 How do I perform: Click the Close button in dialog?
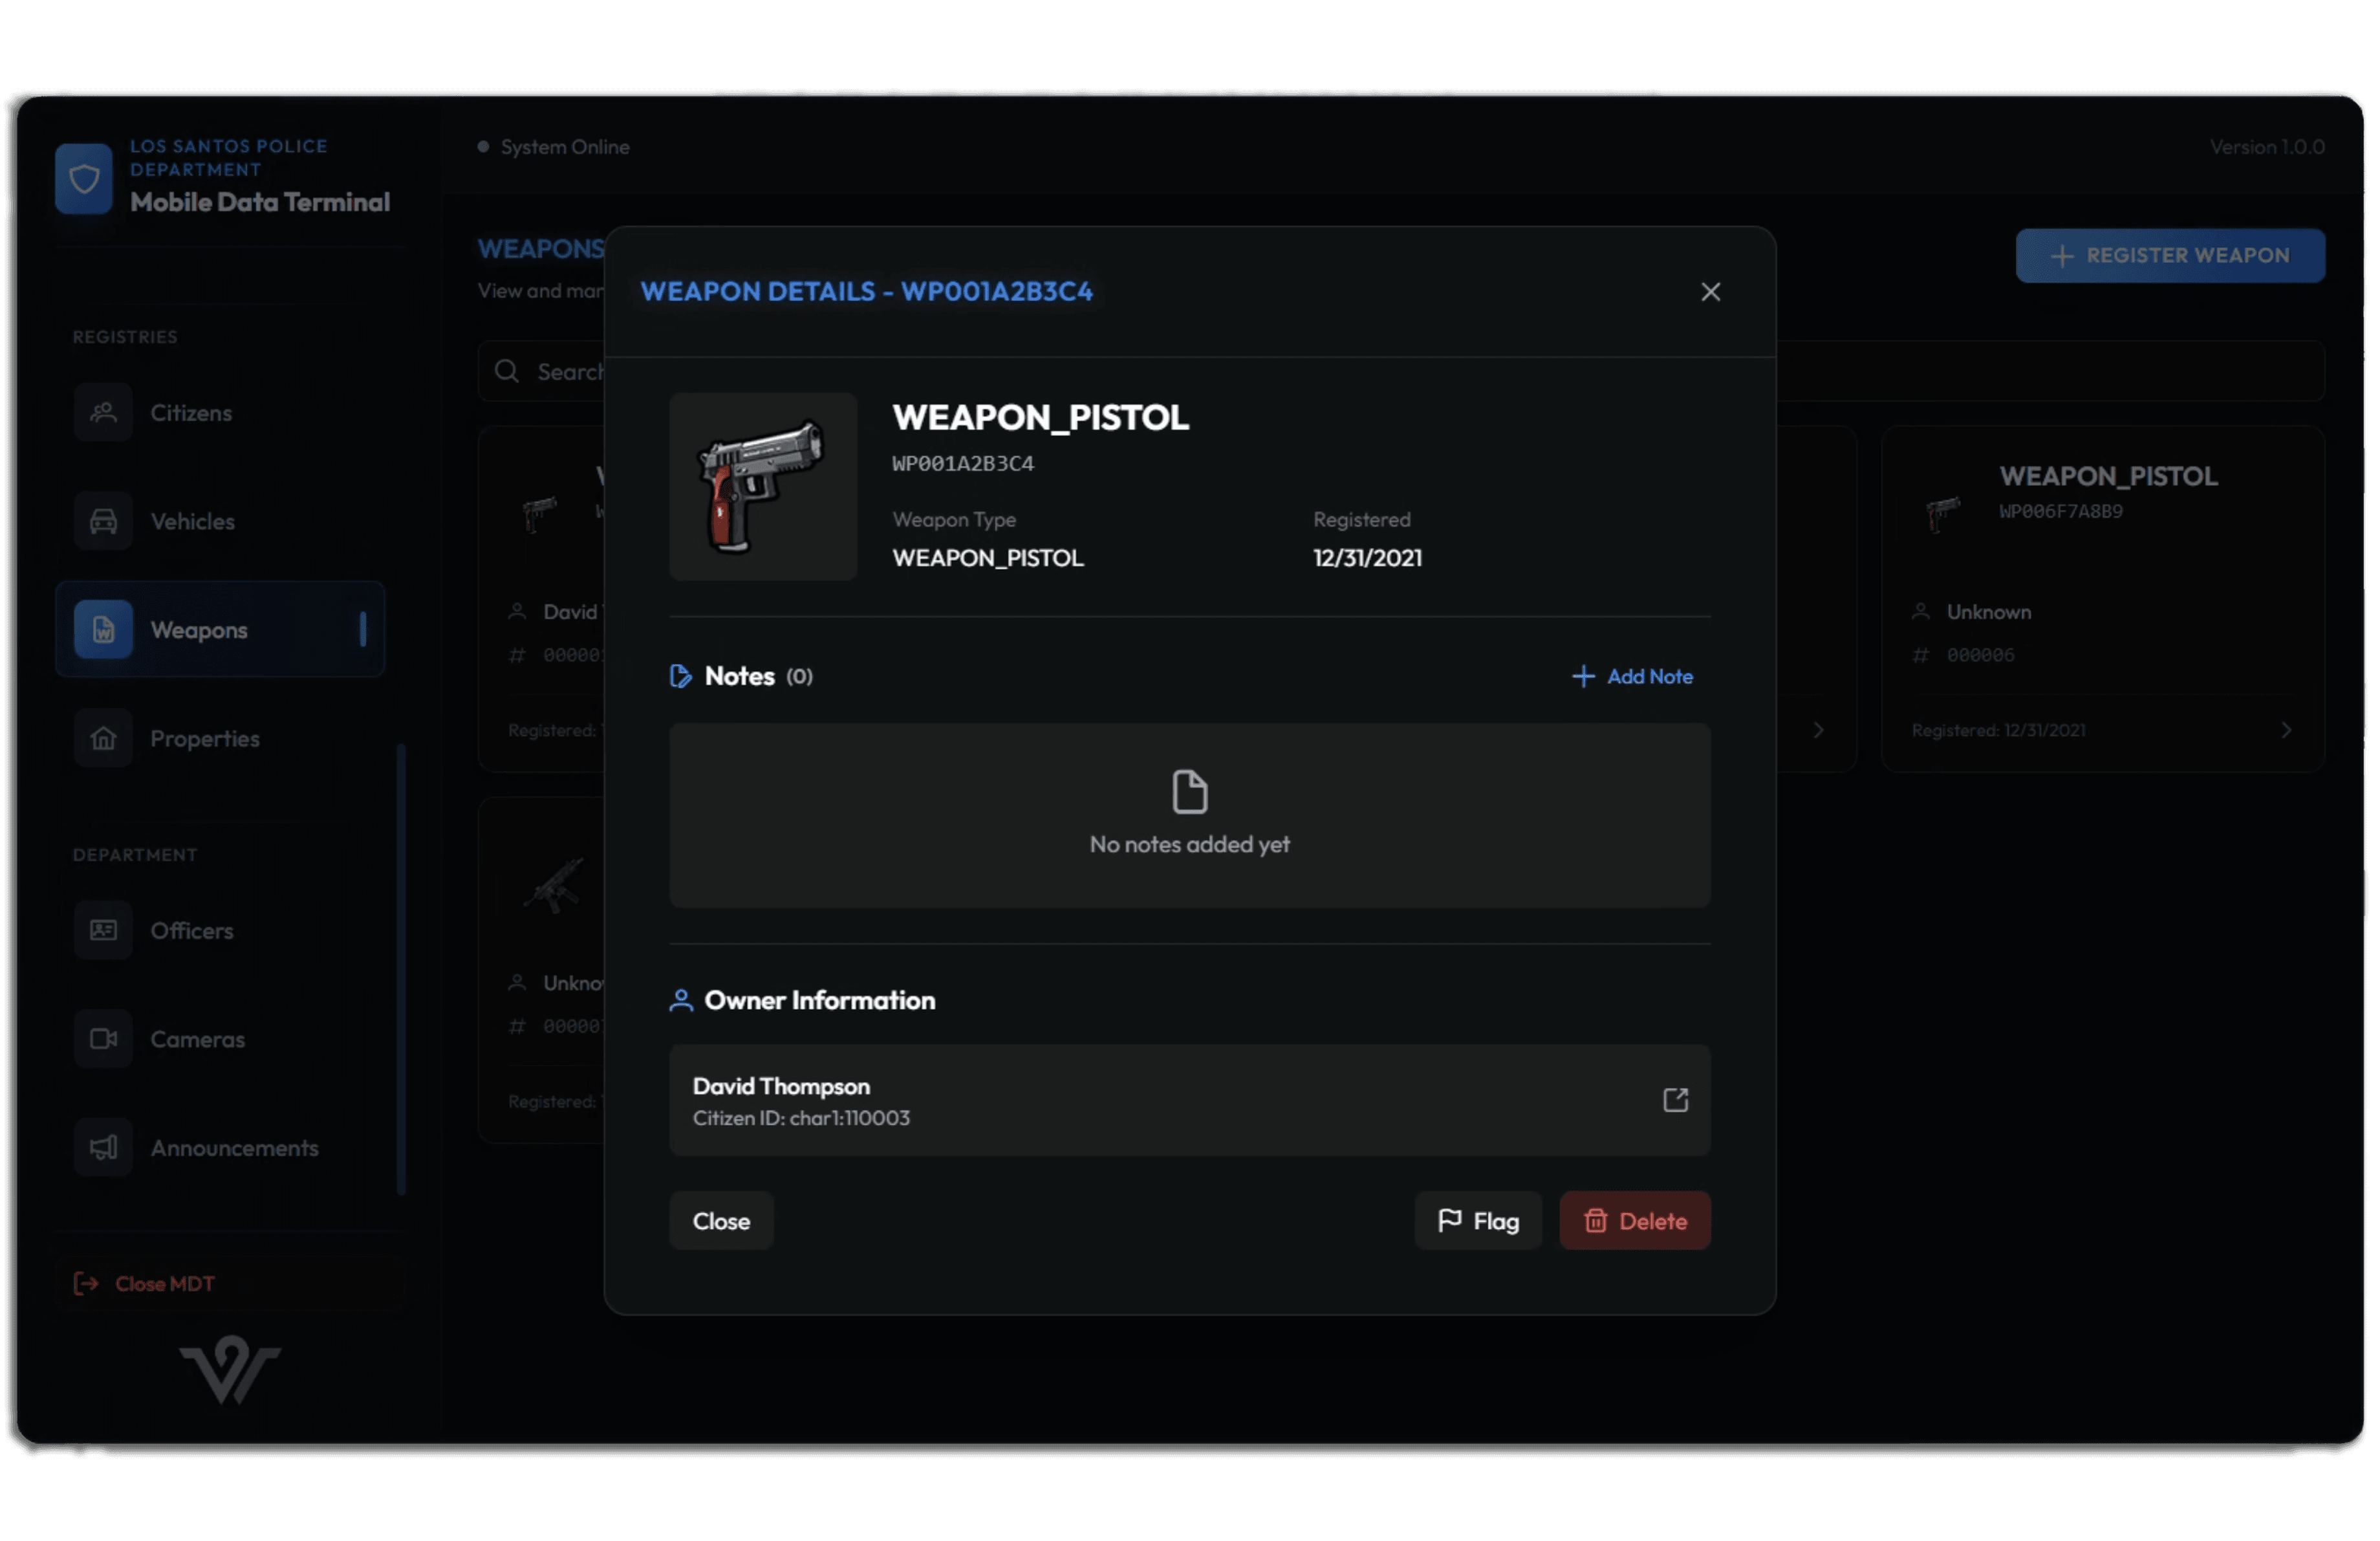tap(721, 1221)
